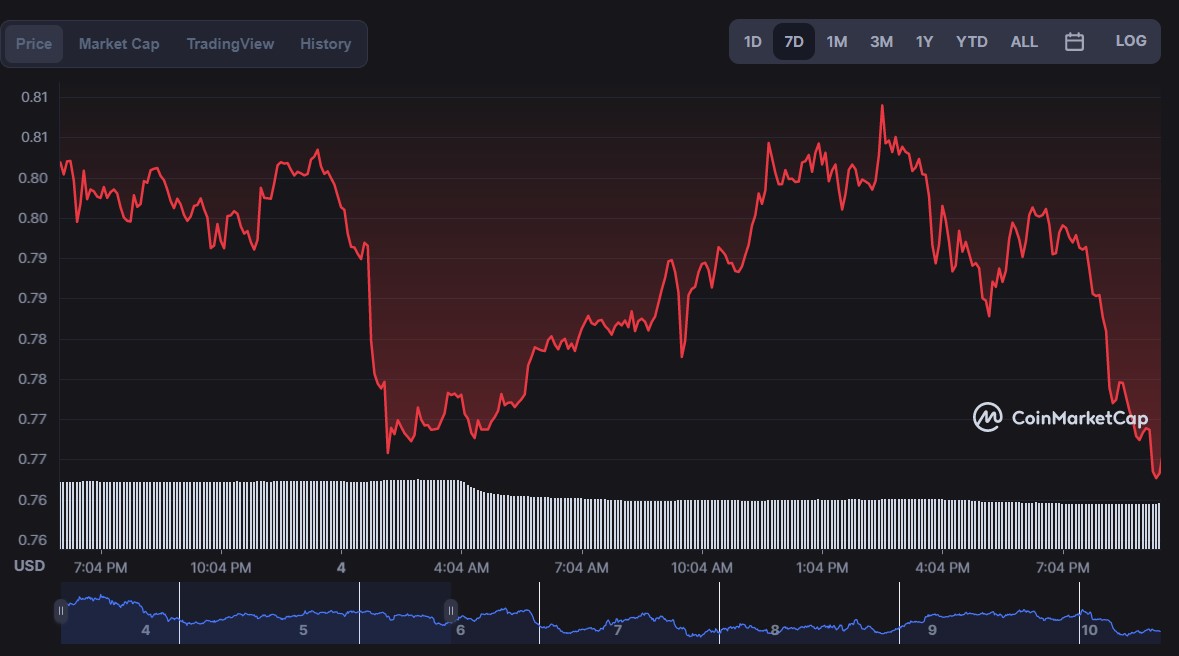The image size is (1179, 656).
Task: Click day 9 on the mini navigator timeline
Action: pos(932,630)
